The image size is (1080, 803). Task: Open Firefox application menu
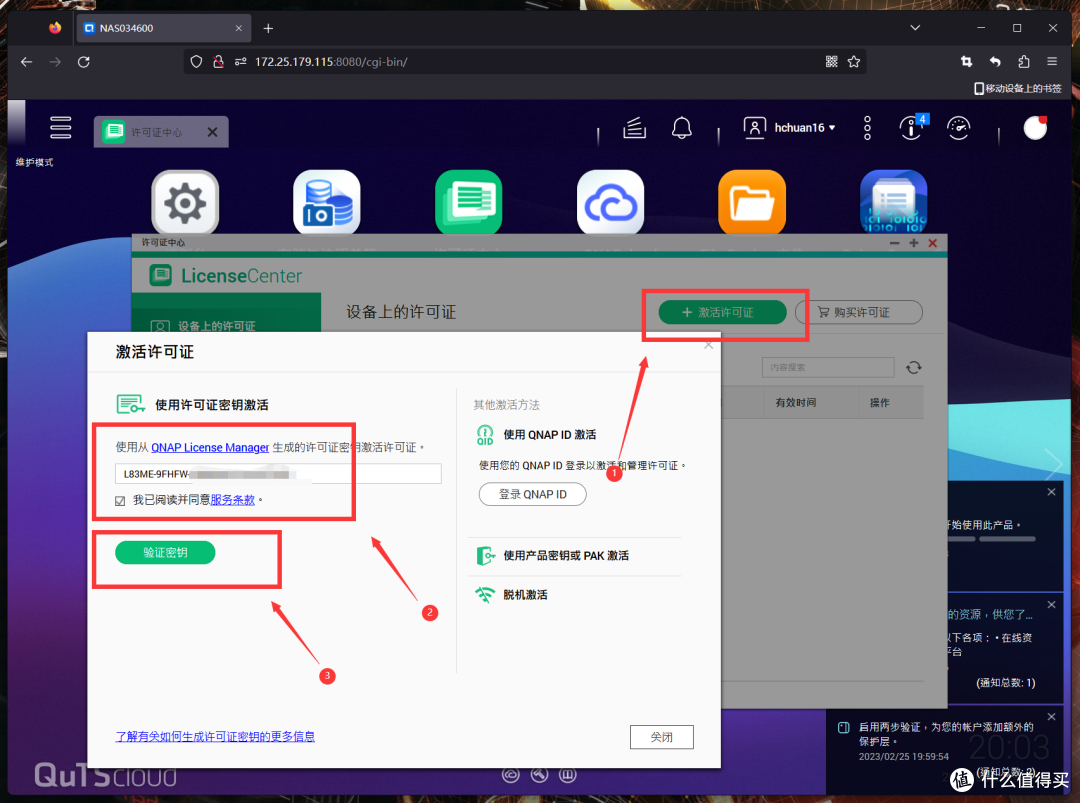[x=1052, y=62]
